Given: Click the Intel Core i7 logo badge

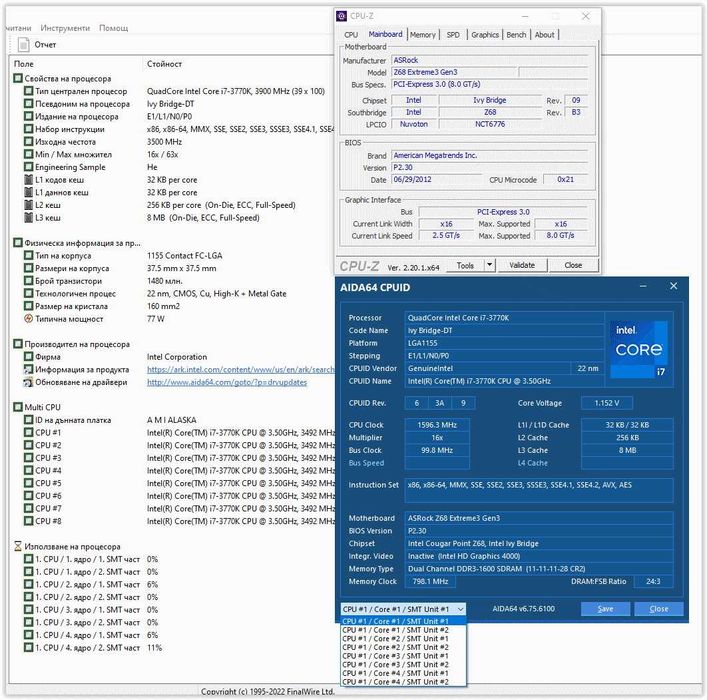Looking at the screenshot, I should 638,349.
